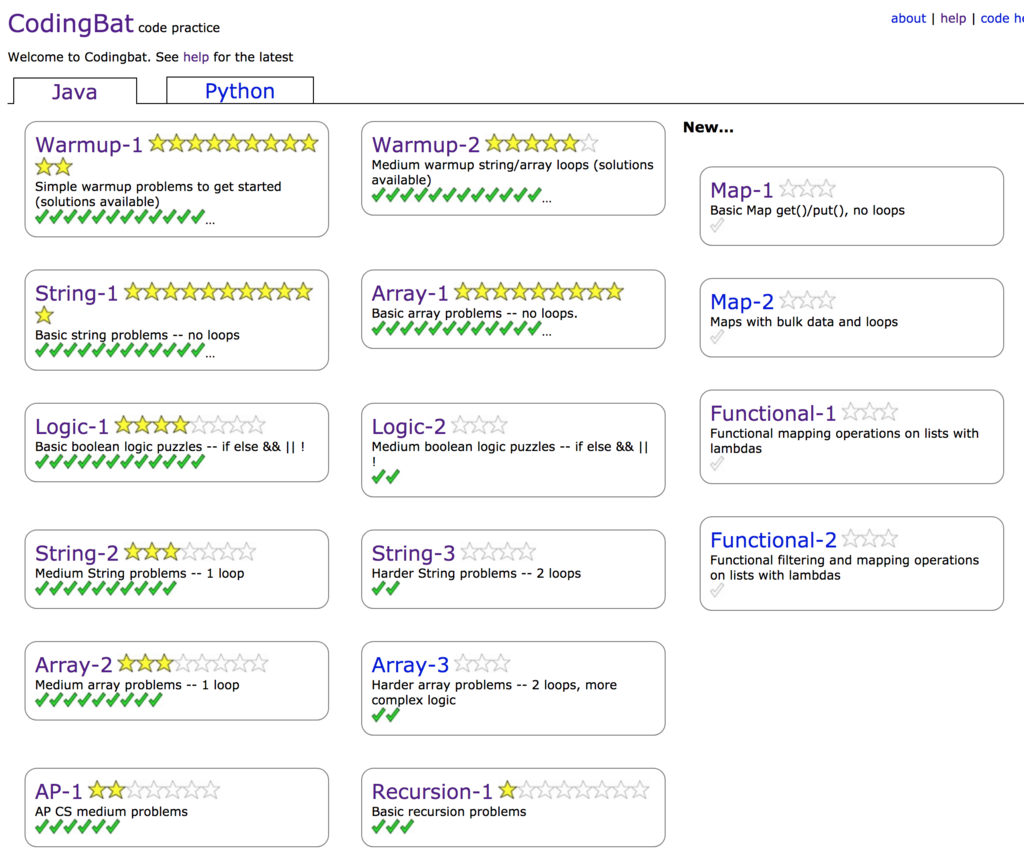This screenshot has width=1024, height=851.
Task: Click "Basic recursion problems" description
Action: (x=449, y=812)
